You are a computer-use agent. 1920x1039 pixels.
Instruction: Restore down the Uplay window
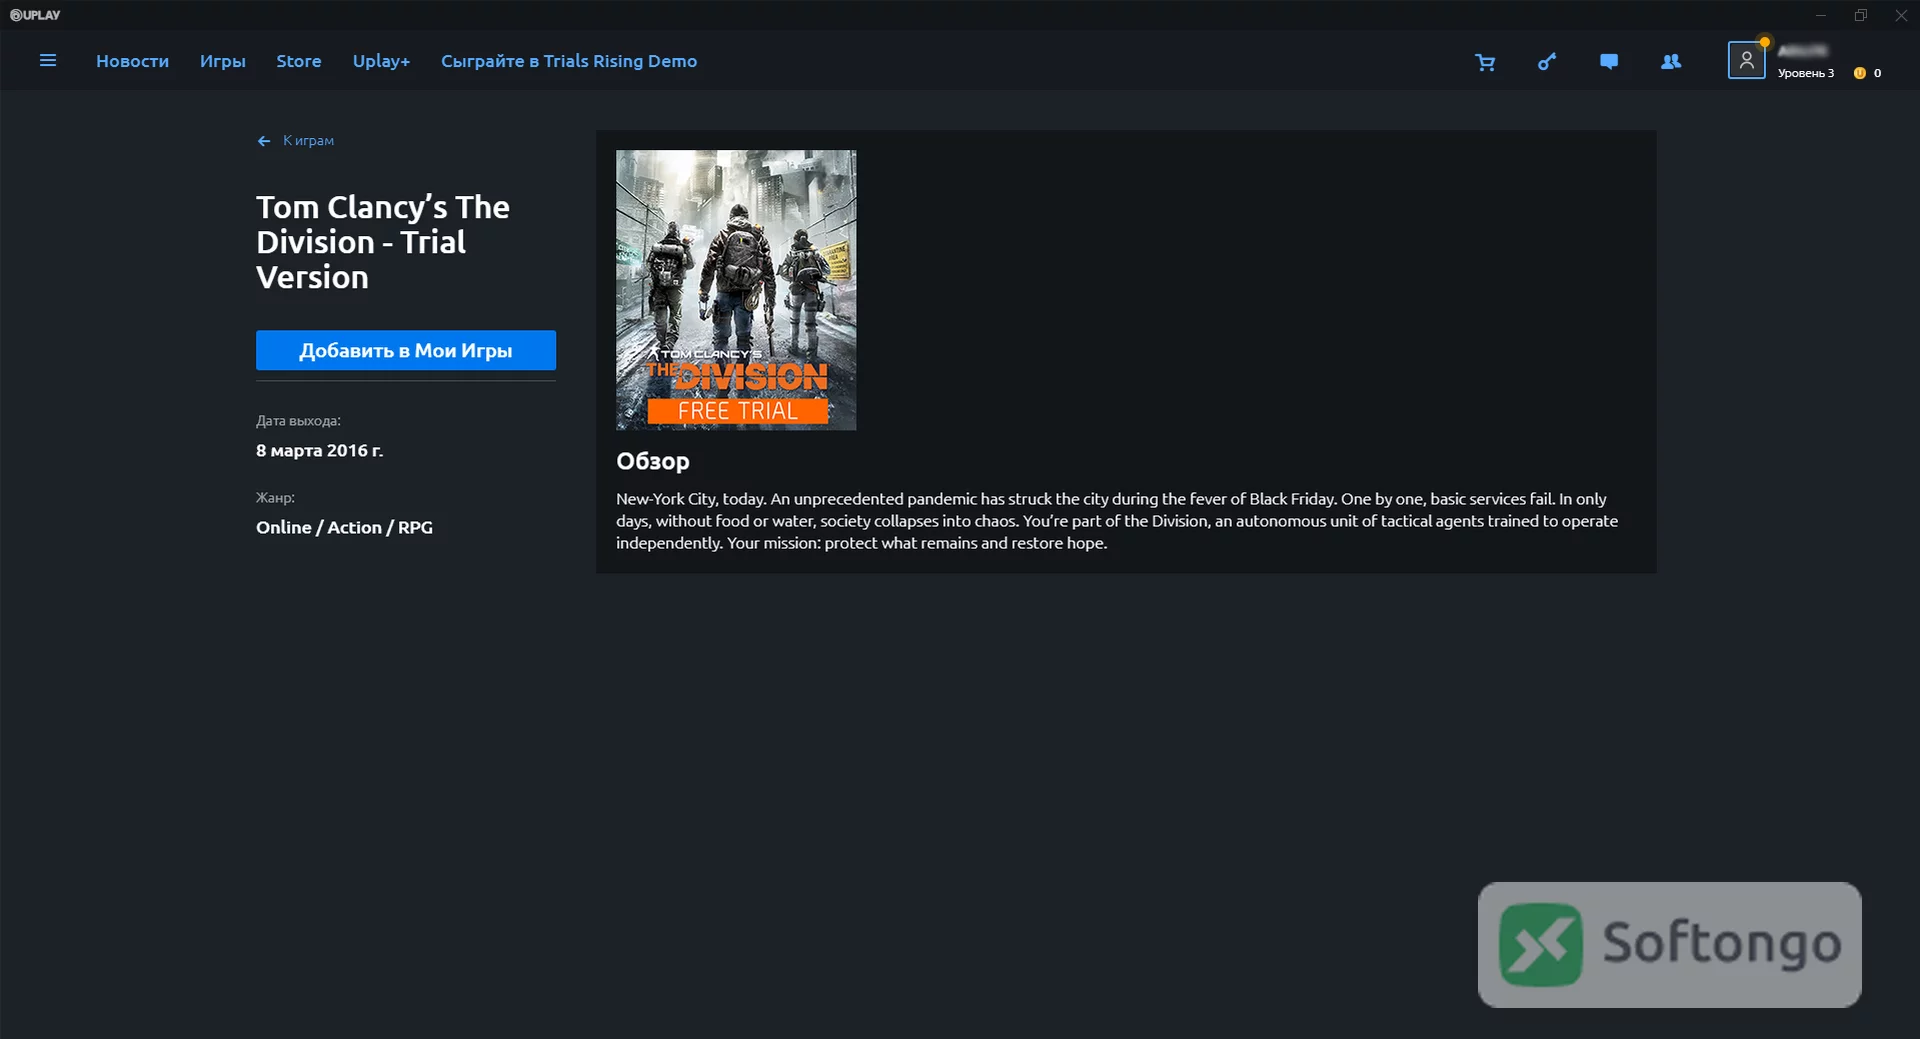1861,15
